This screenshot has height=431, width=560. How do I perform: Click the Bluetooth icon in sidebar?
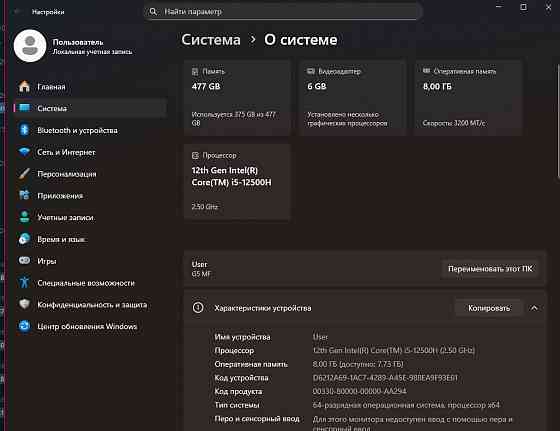(x=24, y=130)
